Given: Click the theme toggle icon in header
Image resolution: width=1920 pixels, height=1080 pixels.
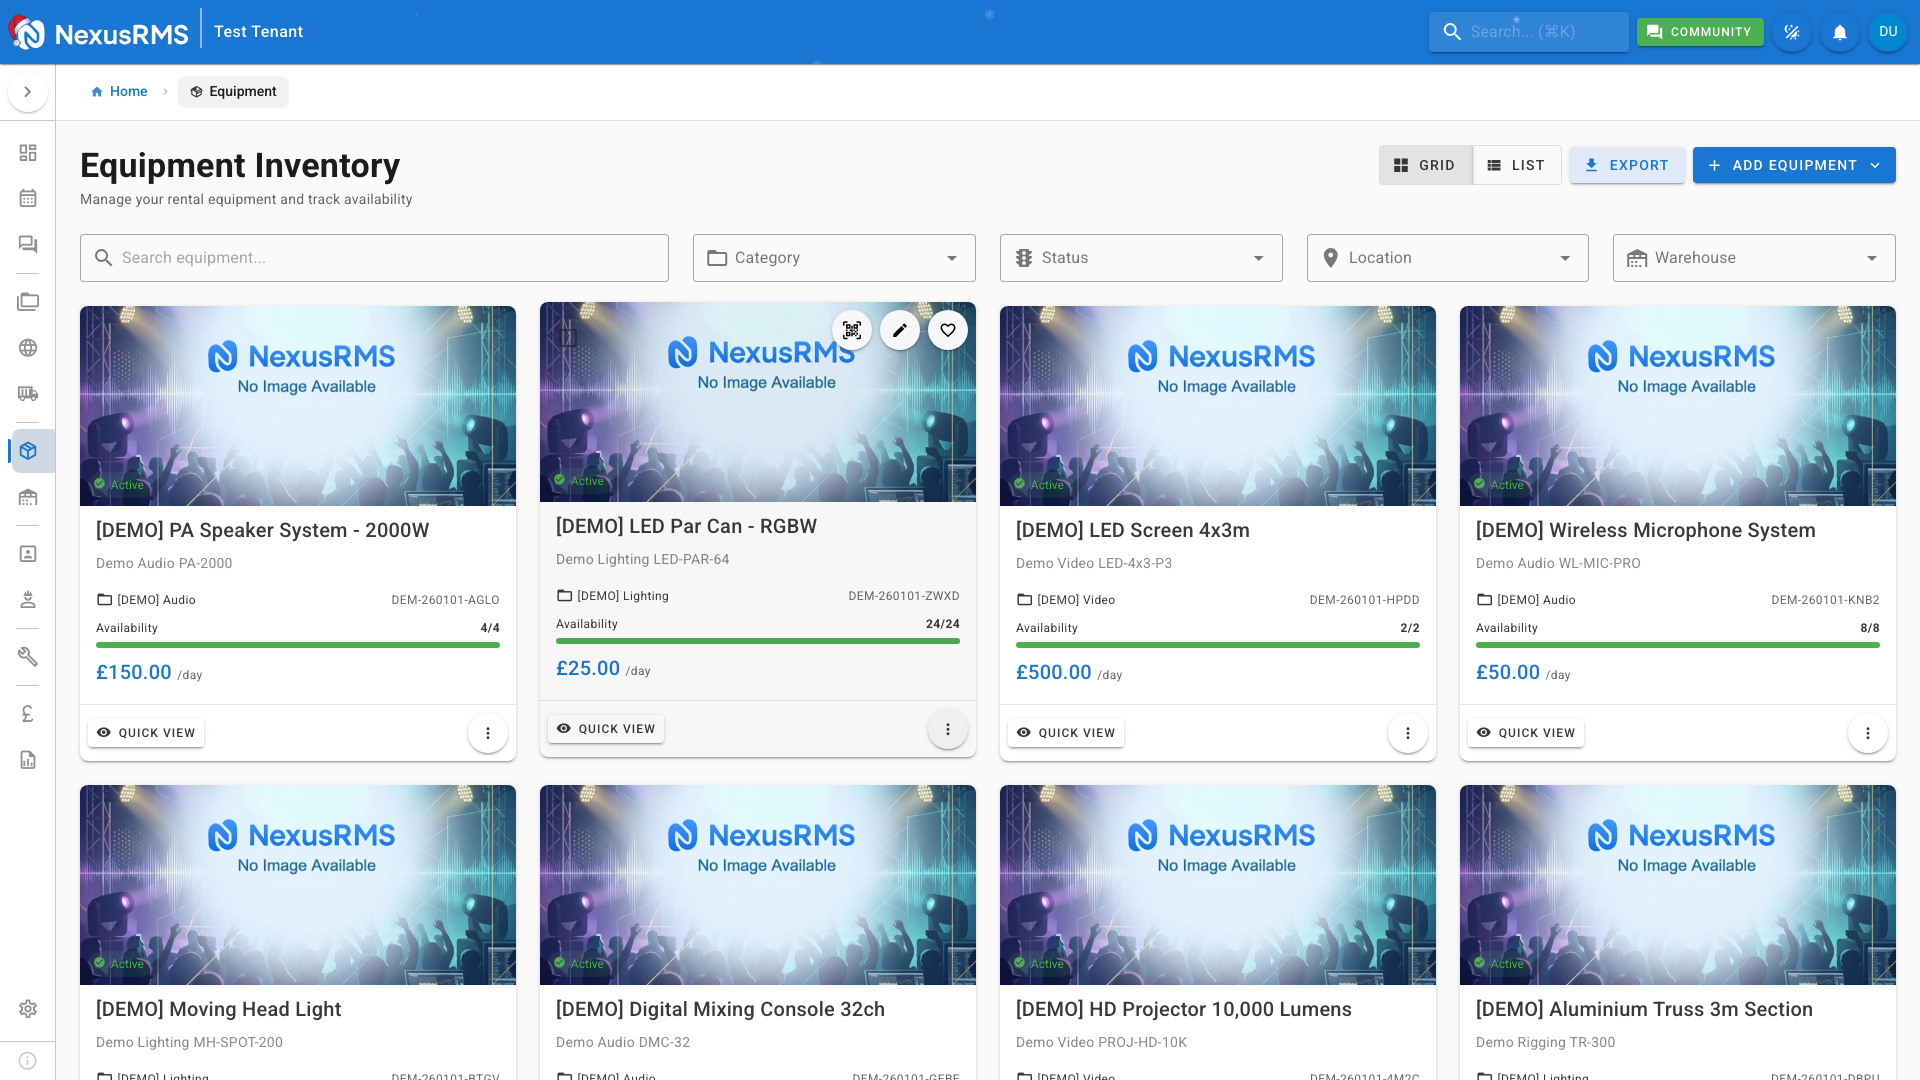Looking at the screenshot, I should click(x=1792, y=32).
